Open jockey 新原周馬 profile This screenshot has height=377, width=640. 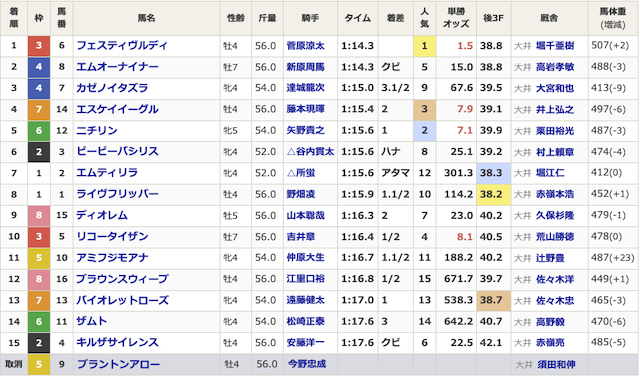[305, 67]
